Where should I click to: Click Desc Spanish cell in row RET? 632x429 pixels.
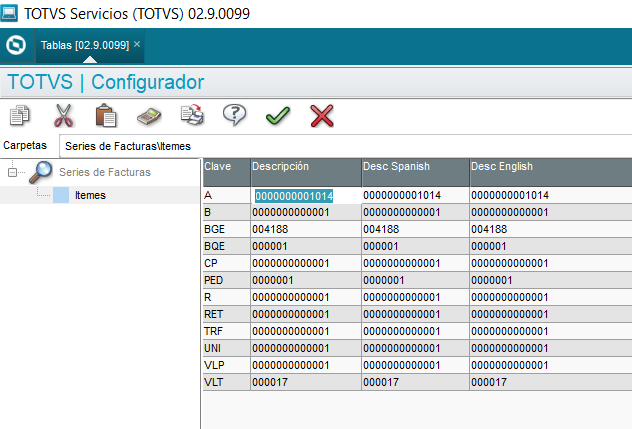click(x=416, y=314)
